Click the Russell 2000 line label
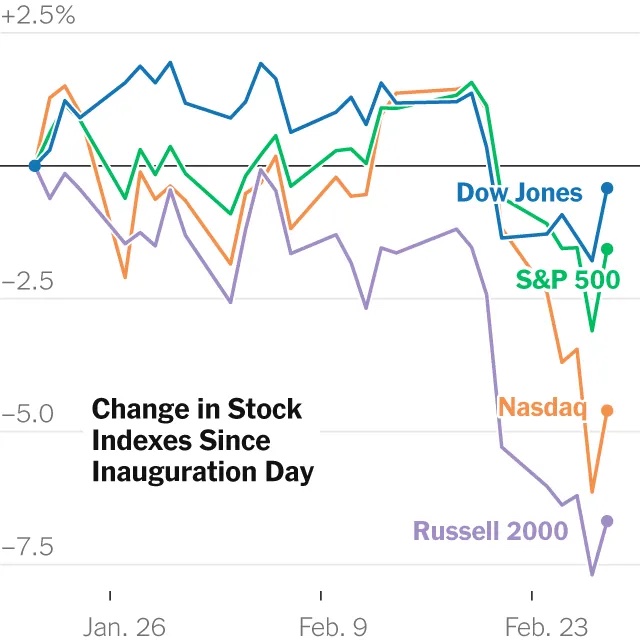Screen dimensions: 640x640 [x=490, y=531]
